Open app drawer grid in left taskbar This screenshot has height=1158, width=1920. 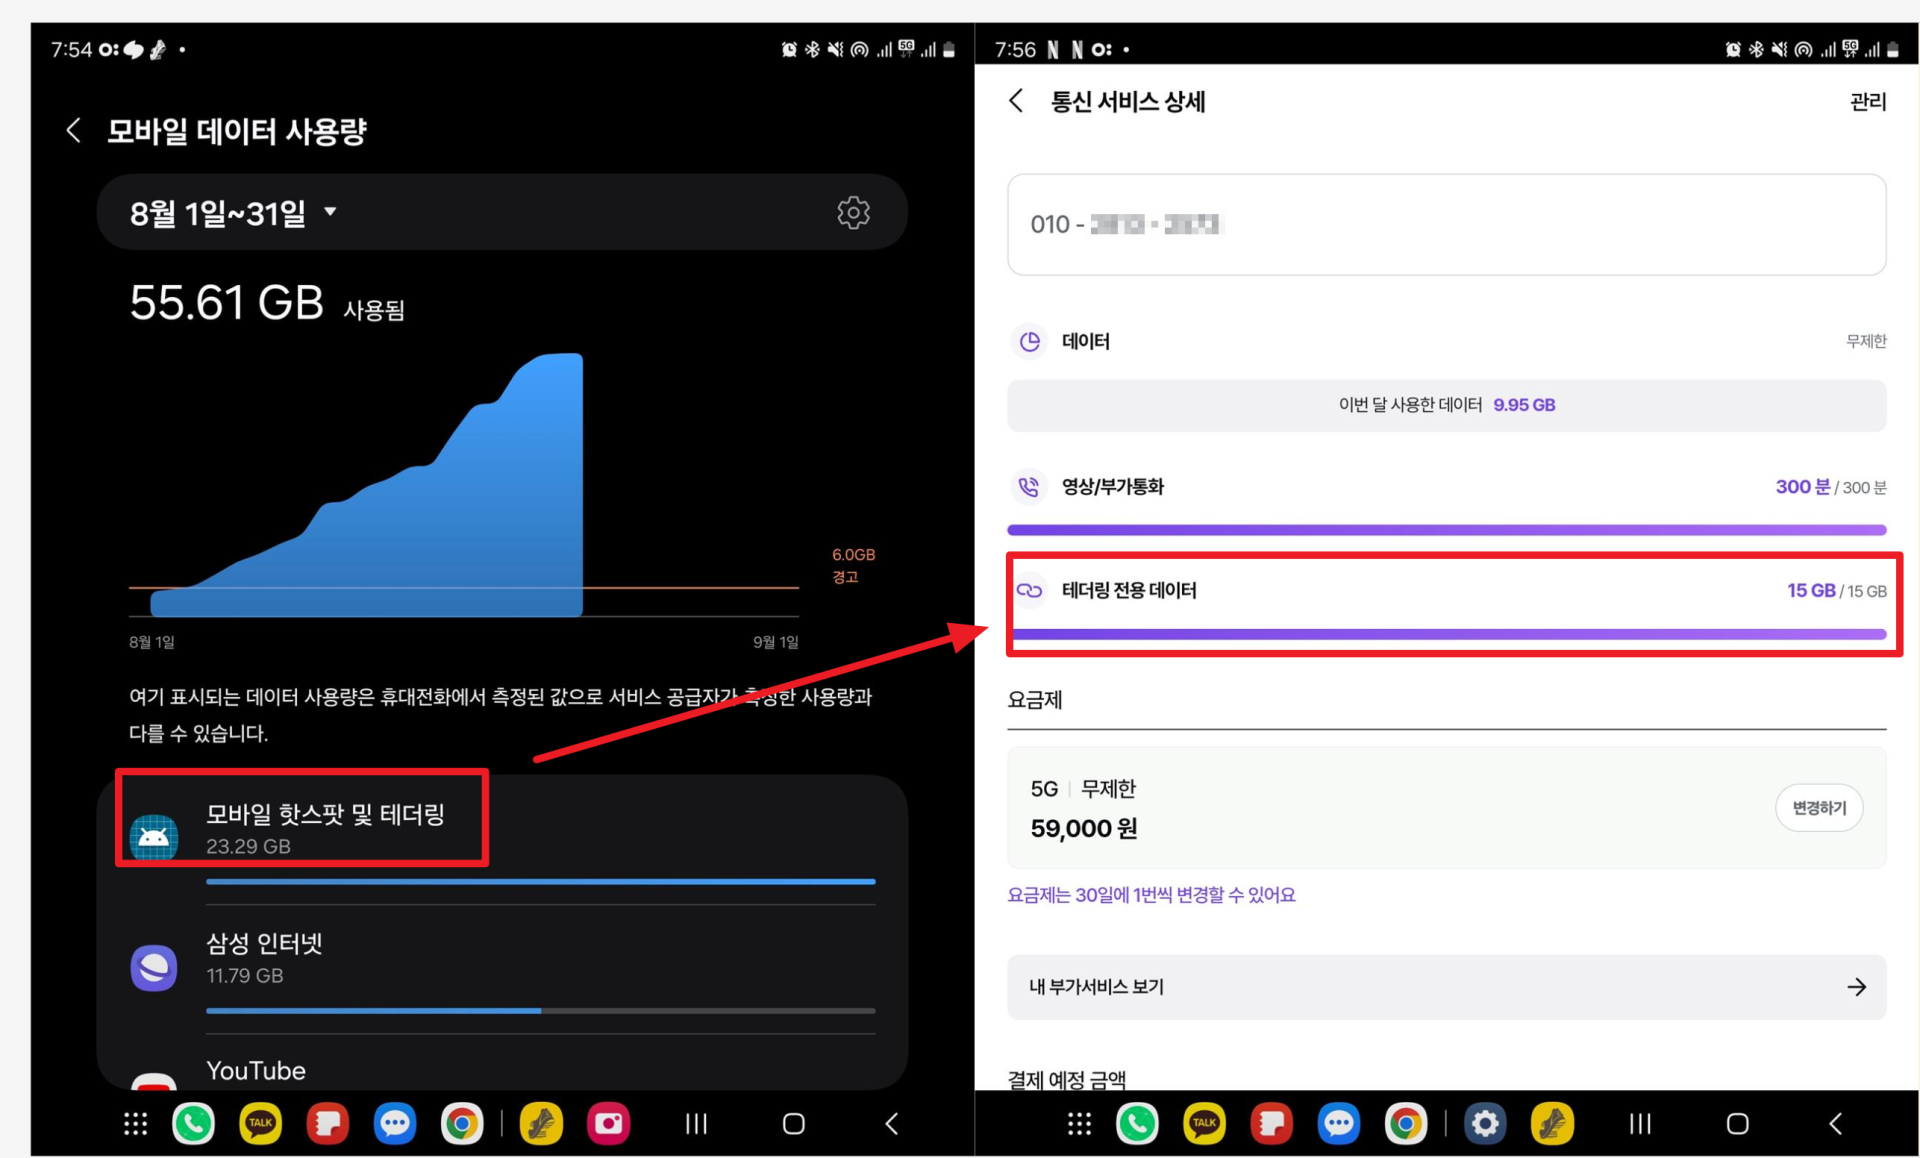[x=135, y=1123]
